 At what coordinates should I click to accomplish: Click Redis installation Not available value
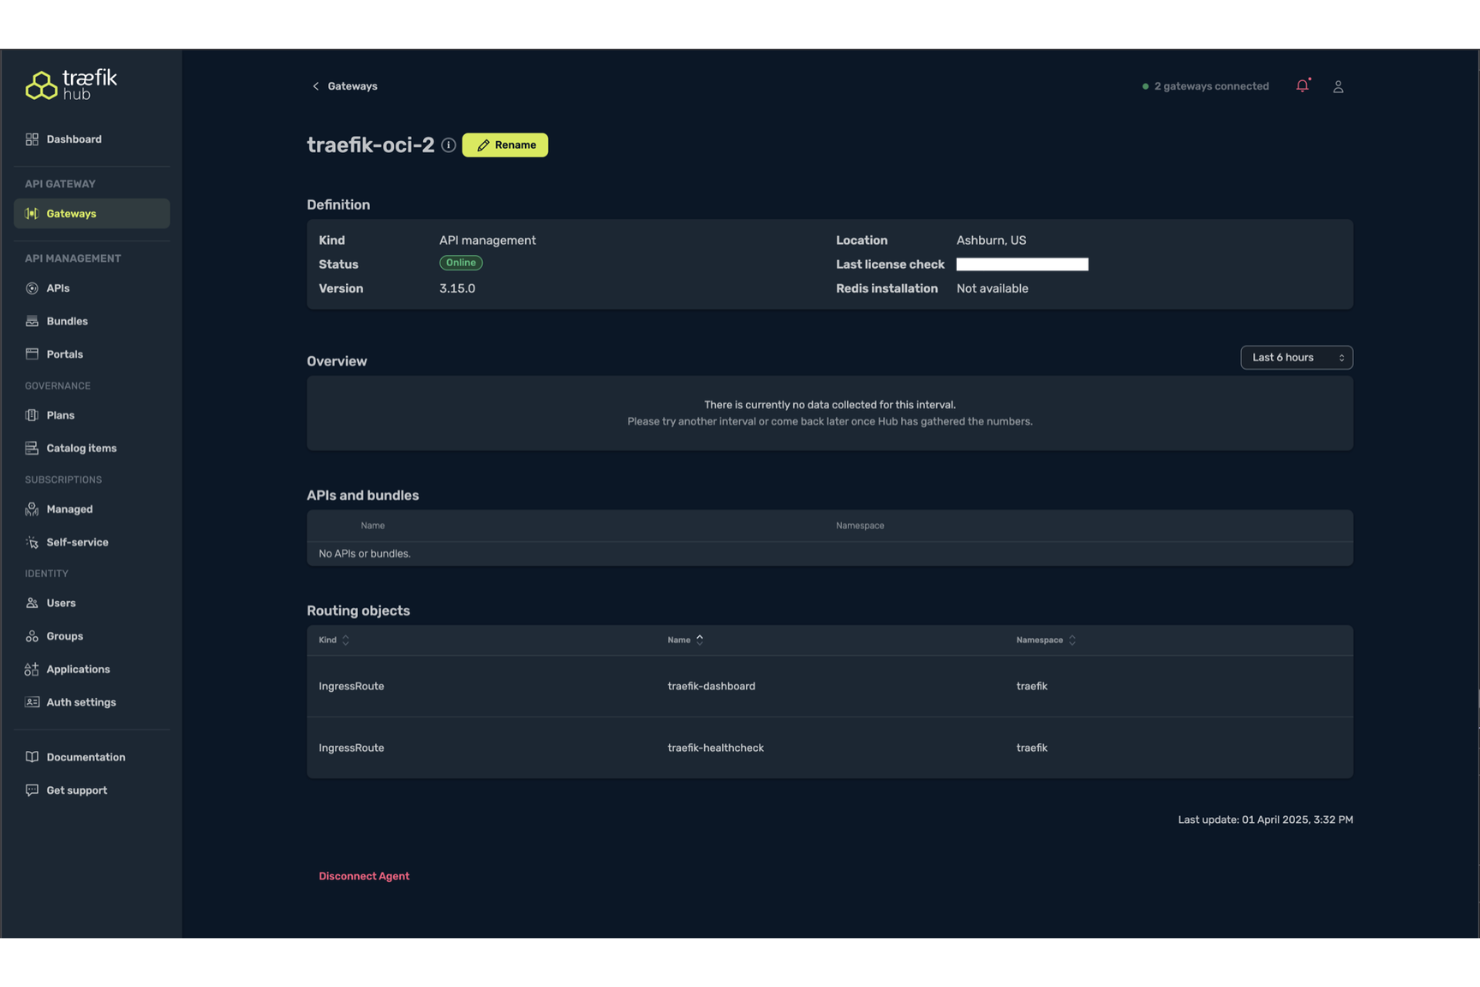coord(992,288)
